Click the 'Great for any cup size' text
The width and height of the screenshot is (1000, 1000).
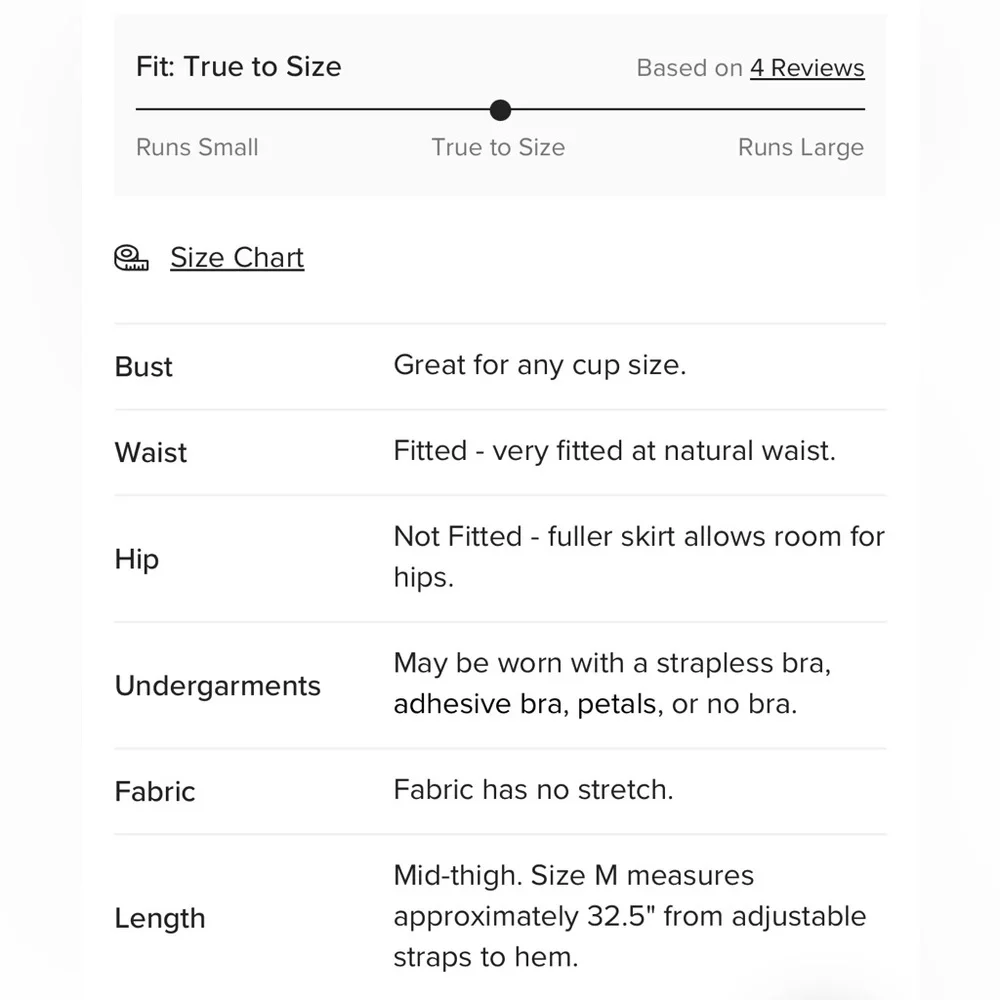click(x=540, y=365)
